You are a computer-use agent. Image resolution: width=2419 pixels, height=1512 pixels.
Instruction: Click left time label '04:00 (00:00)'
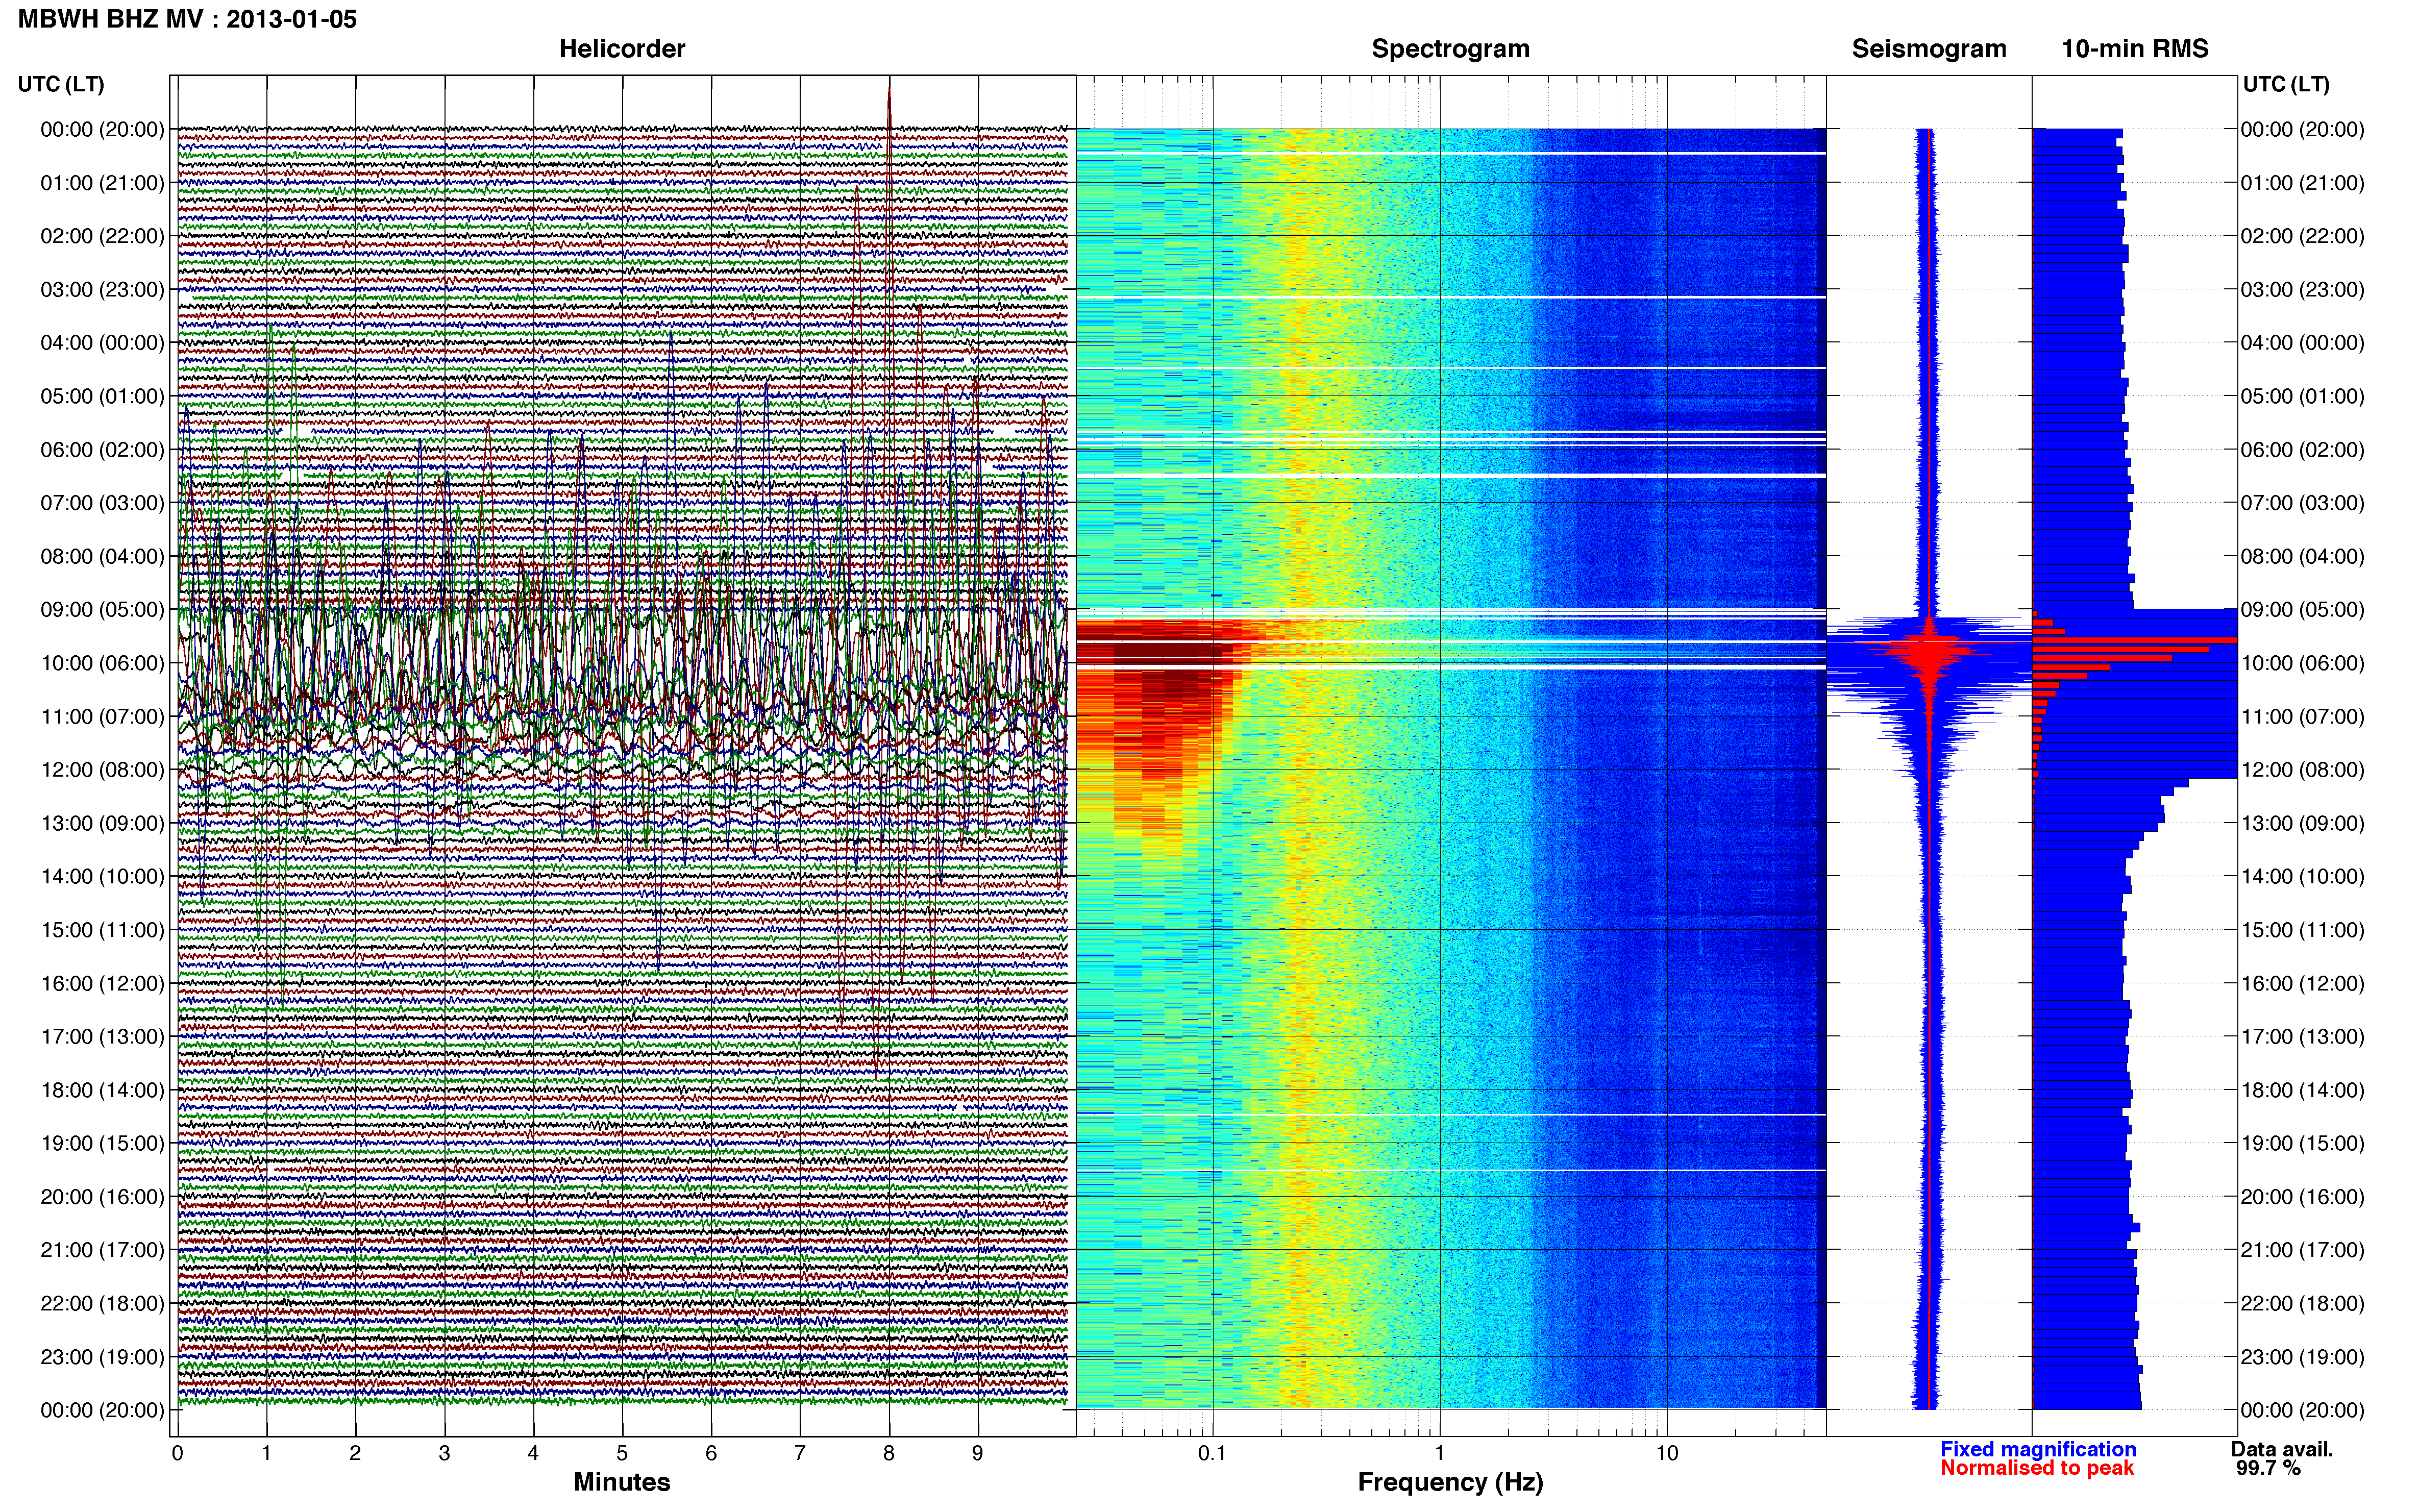pyautogui.click(x=102, y=343)
